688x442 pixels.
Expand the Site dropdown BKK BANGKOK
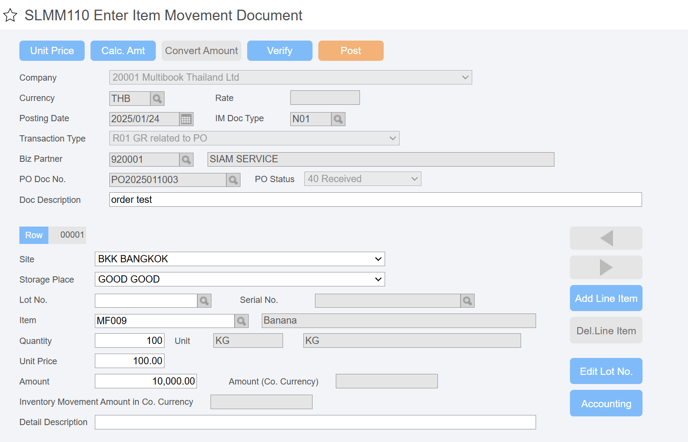(x=240, y=259)
